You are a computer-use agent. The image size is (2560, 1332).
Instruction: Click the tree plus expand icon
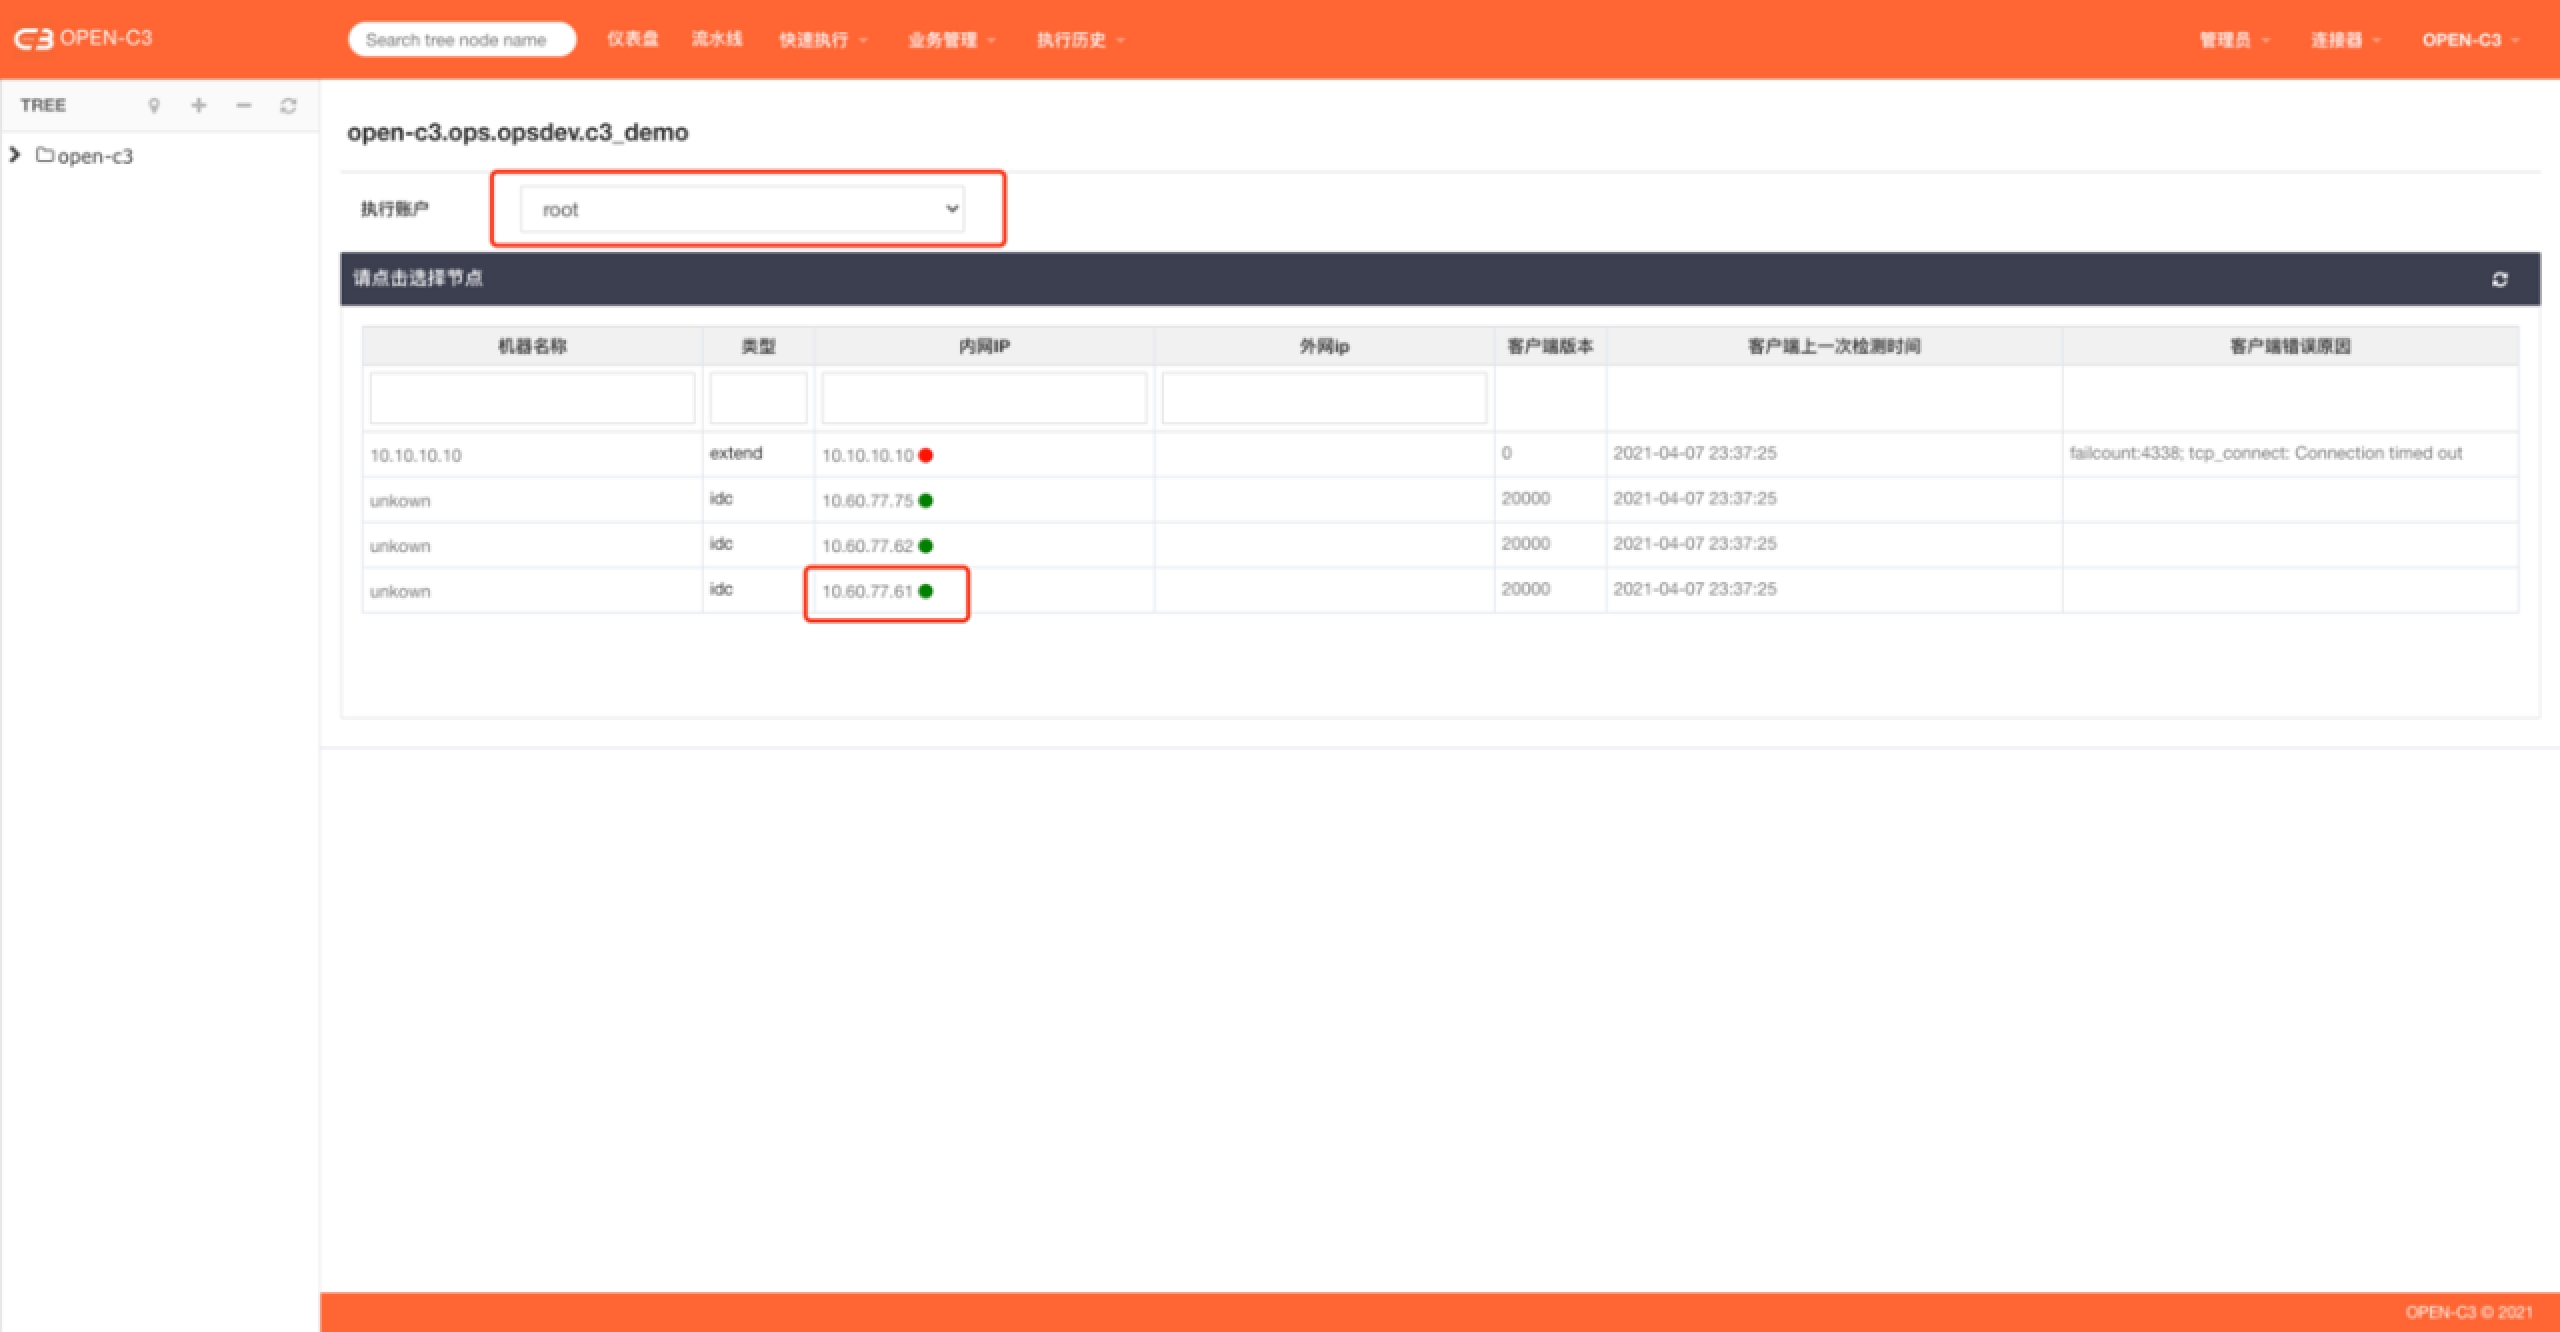coord(199,105)
